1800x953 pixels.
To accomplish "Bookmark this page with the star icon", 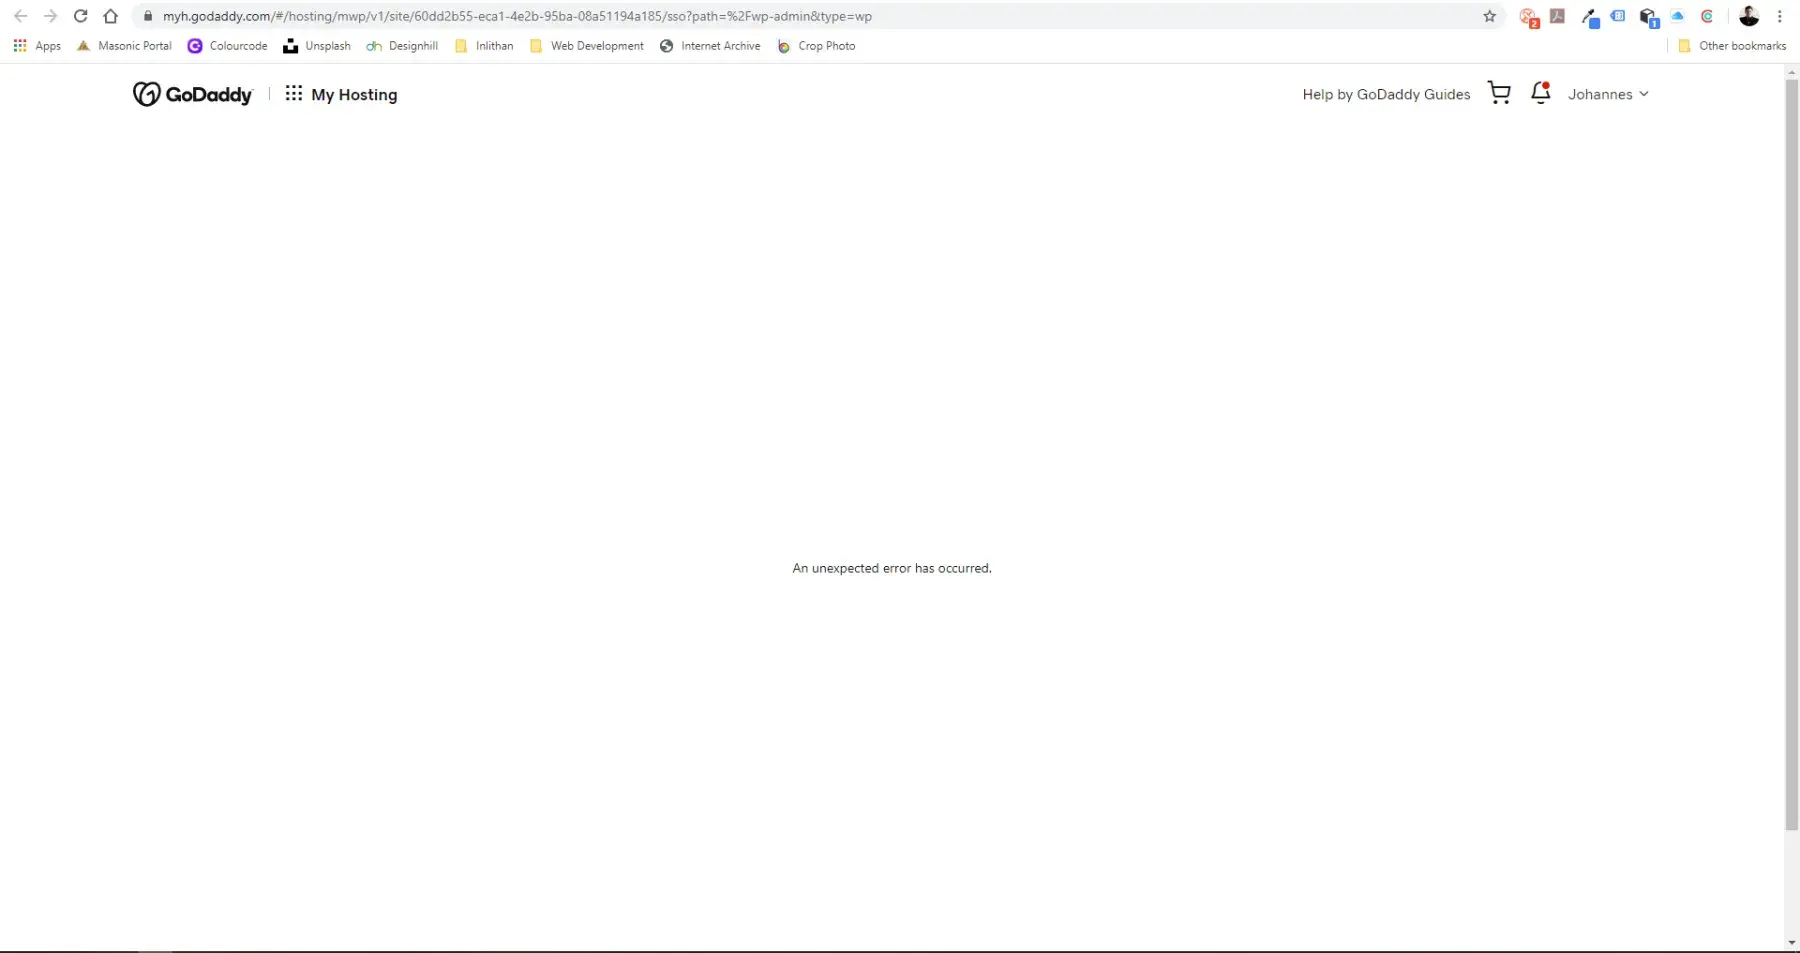I will click(1489, 16).
